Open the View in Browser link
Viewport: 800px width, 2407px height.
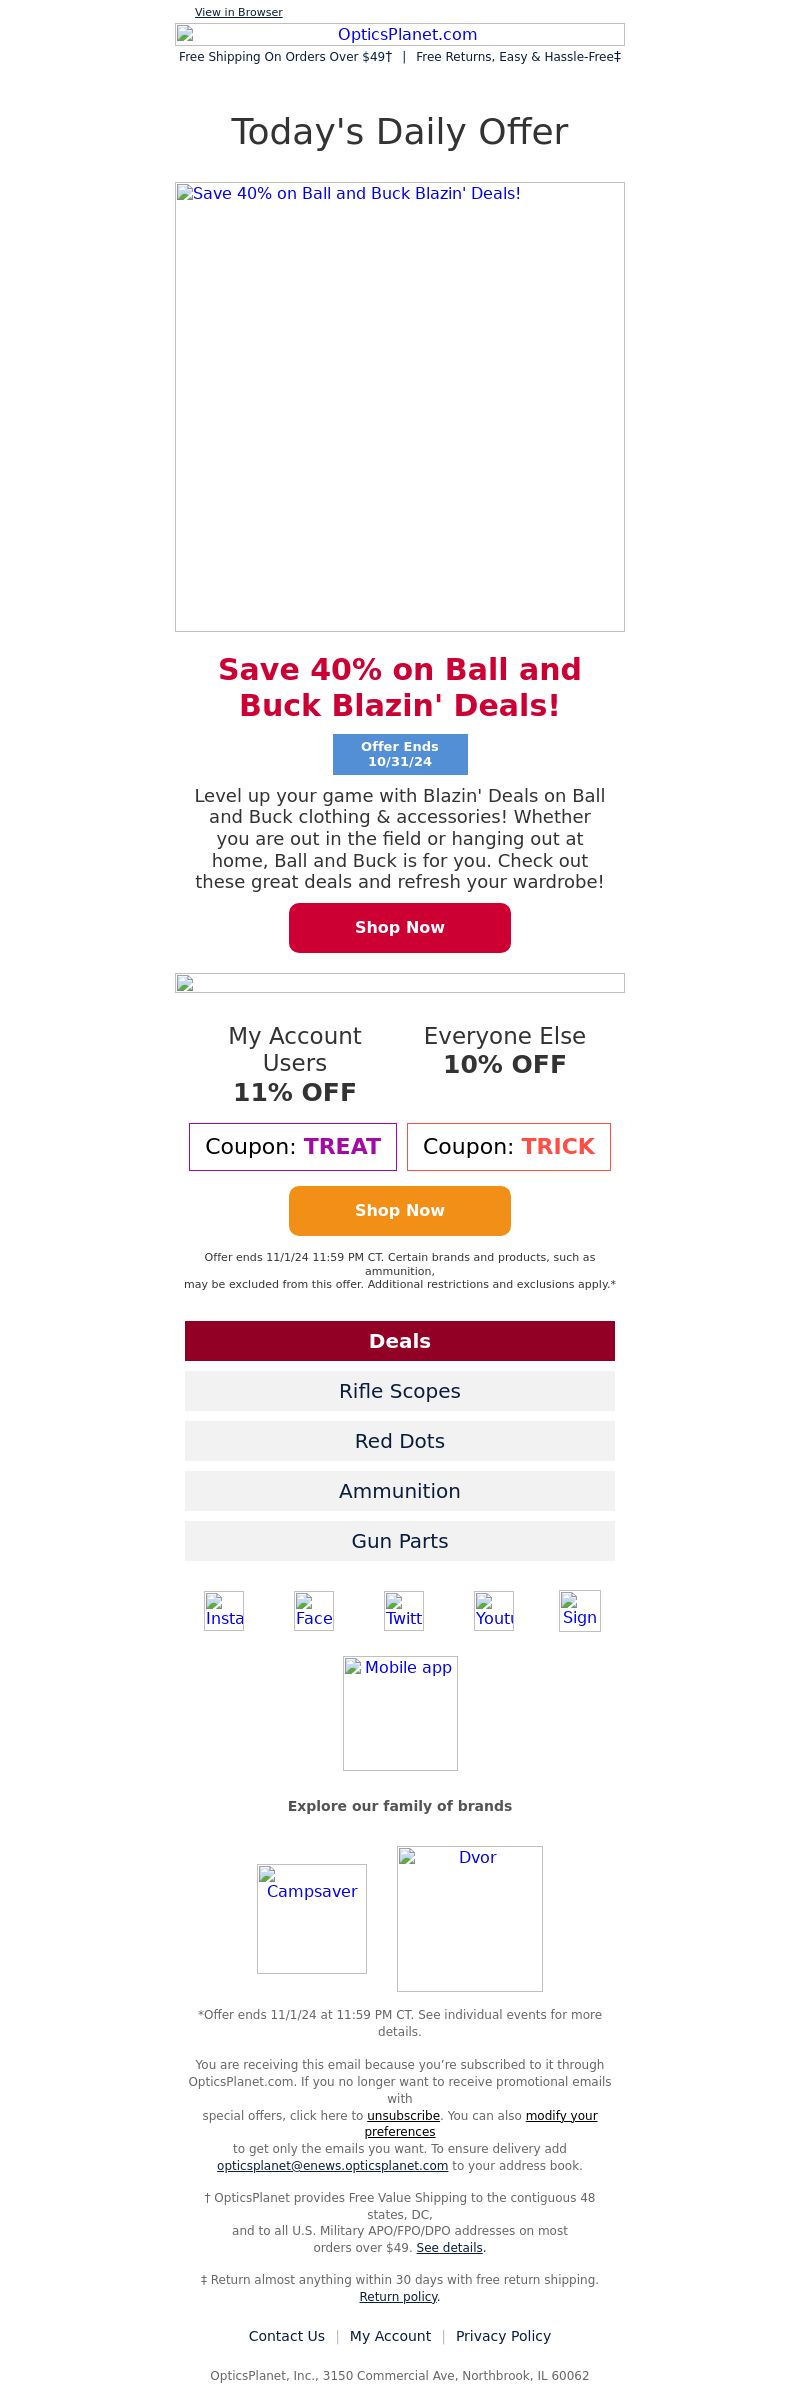(x=239, y=12)
